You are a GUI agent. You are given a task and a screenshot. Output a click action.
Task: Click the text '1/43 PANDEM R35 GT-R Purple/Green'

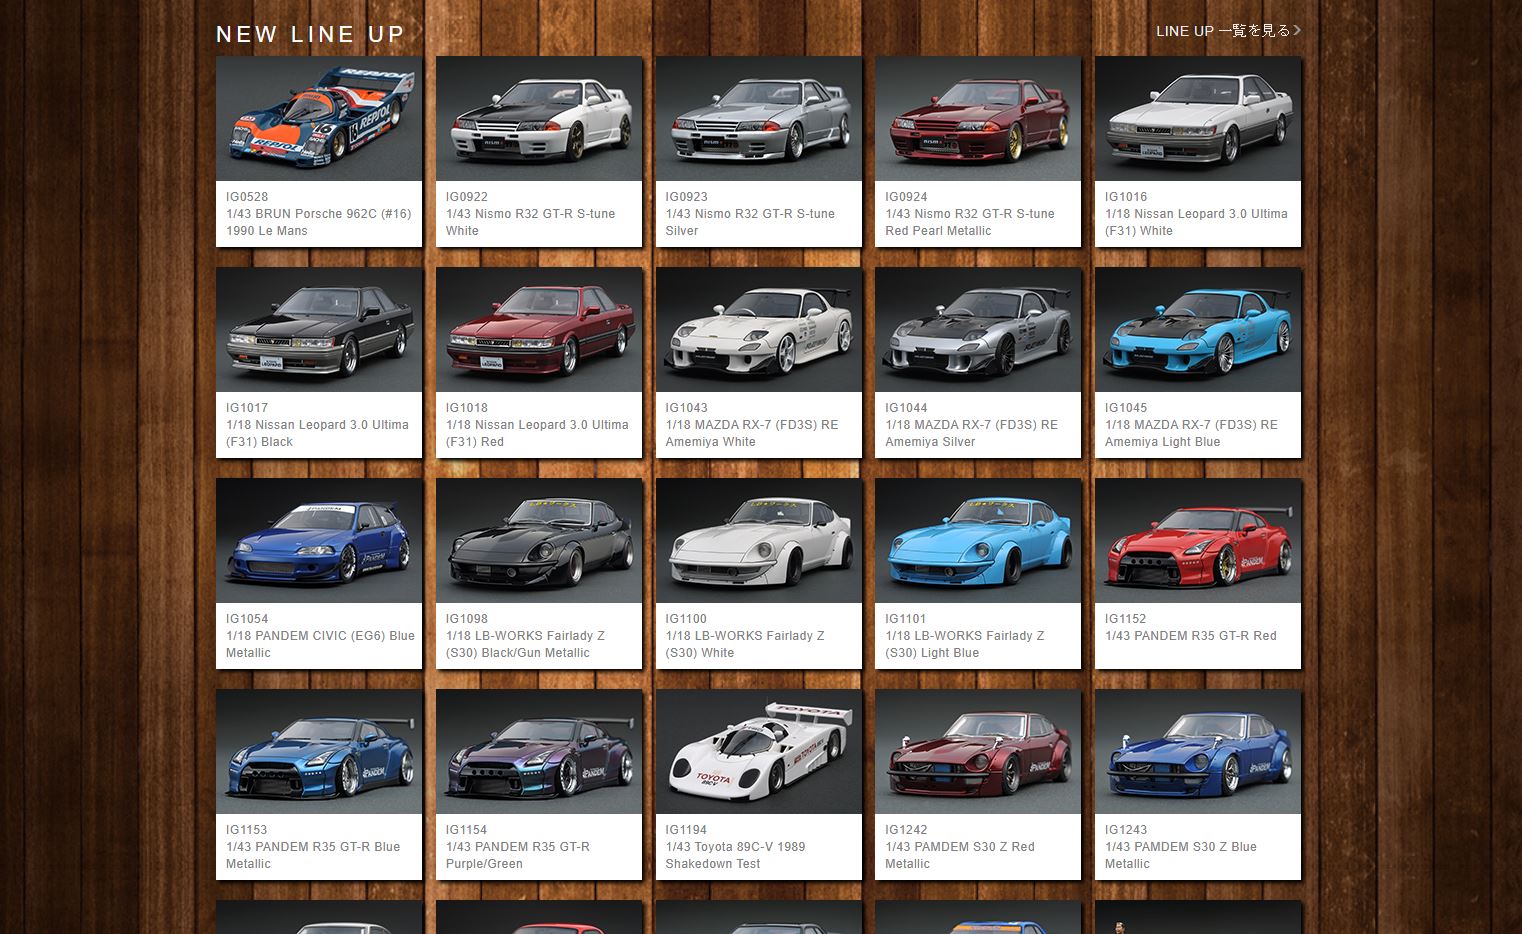point(518,855)
